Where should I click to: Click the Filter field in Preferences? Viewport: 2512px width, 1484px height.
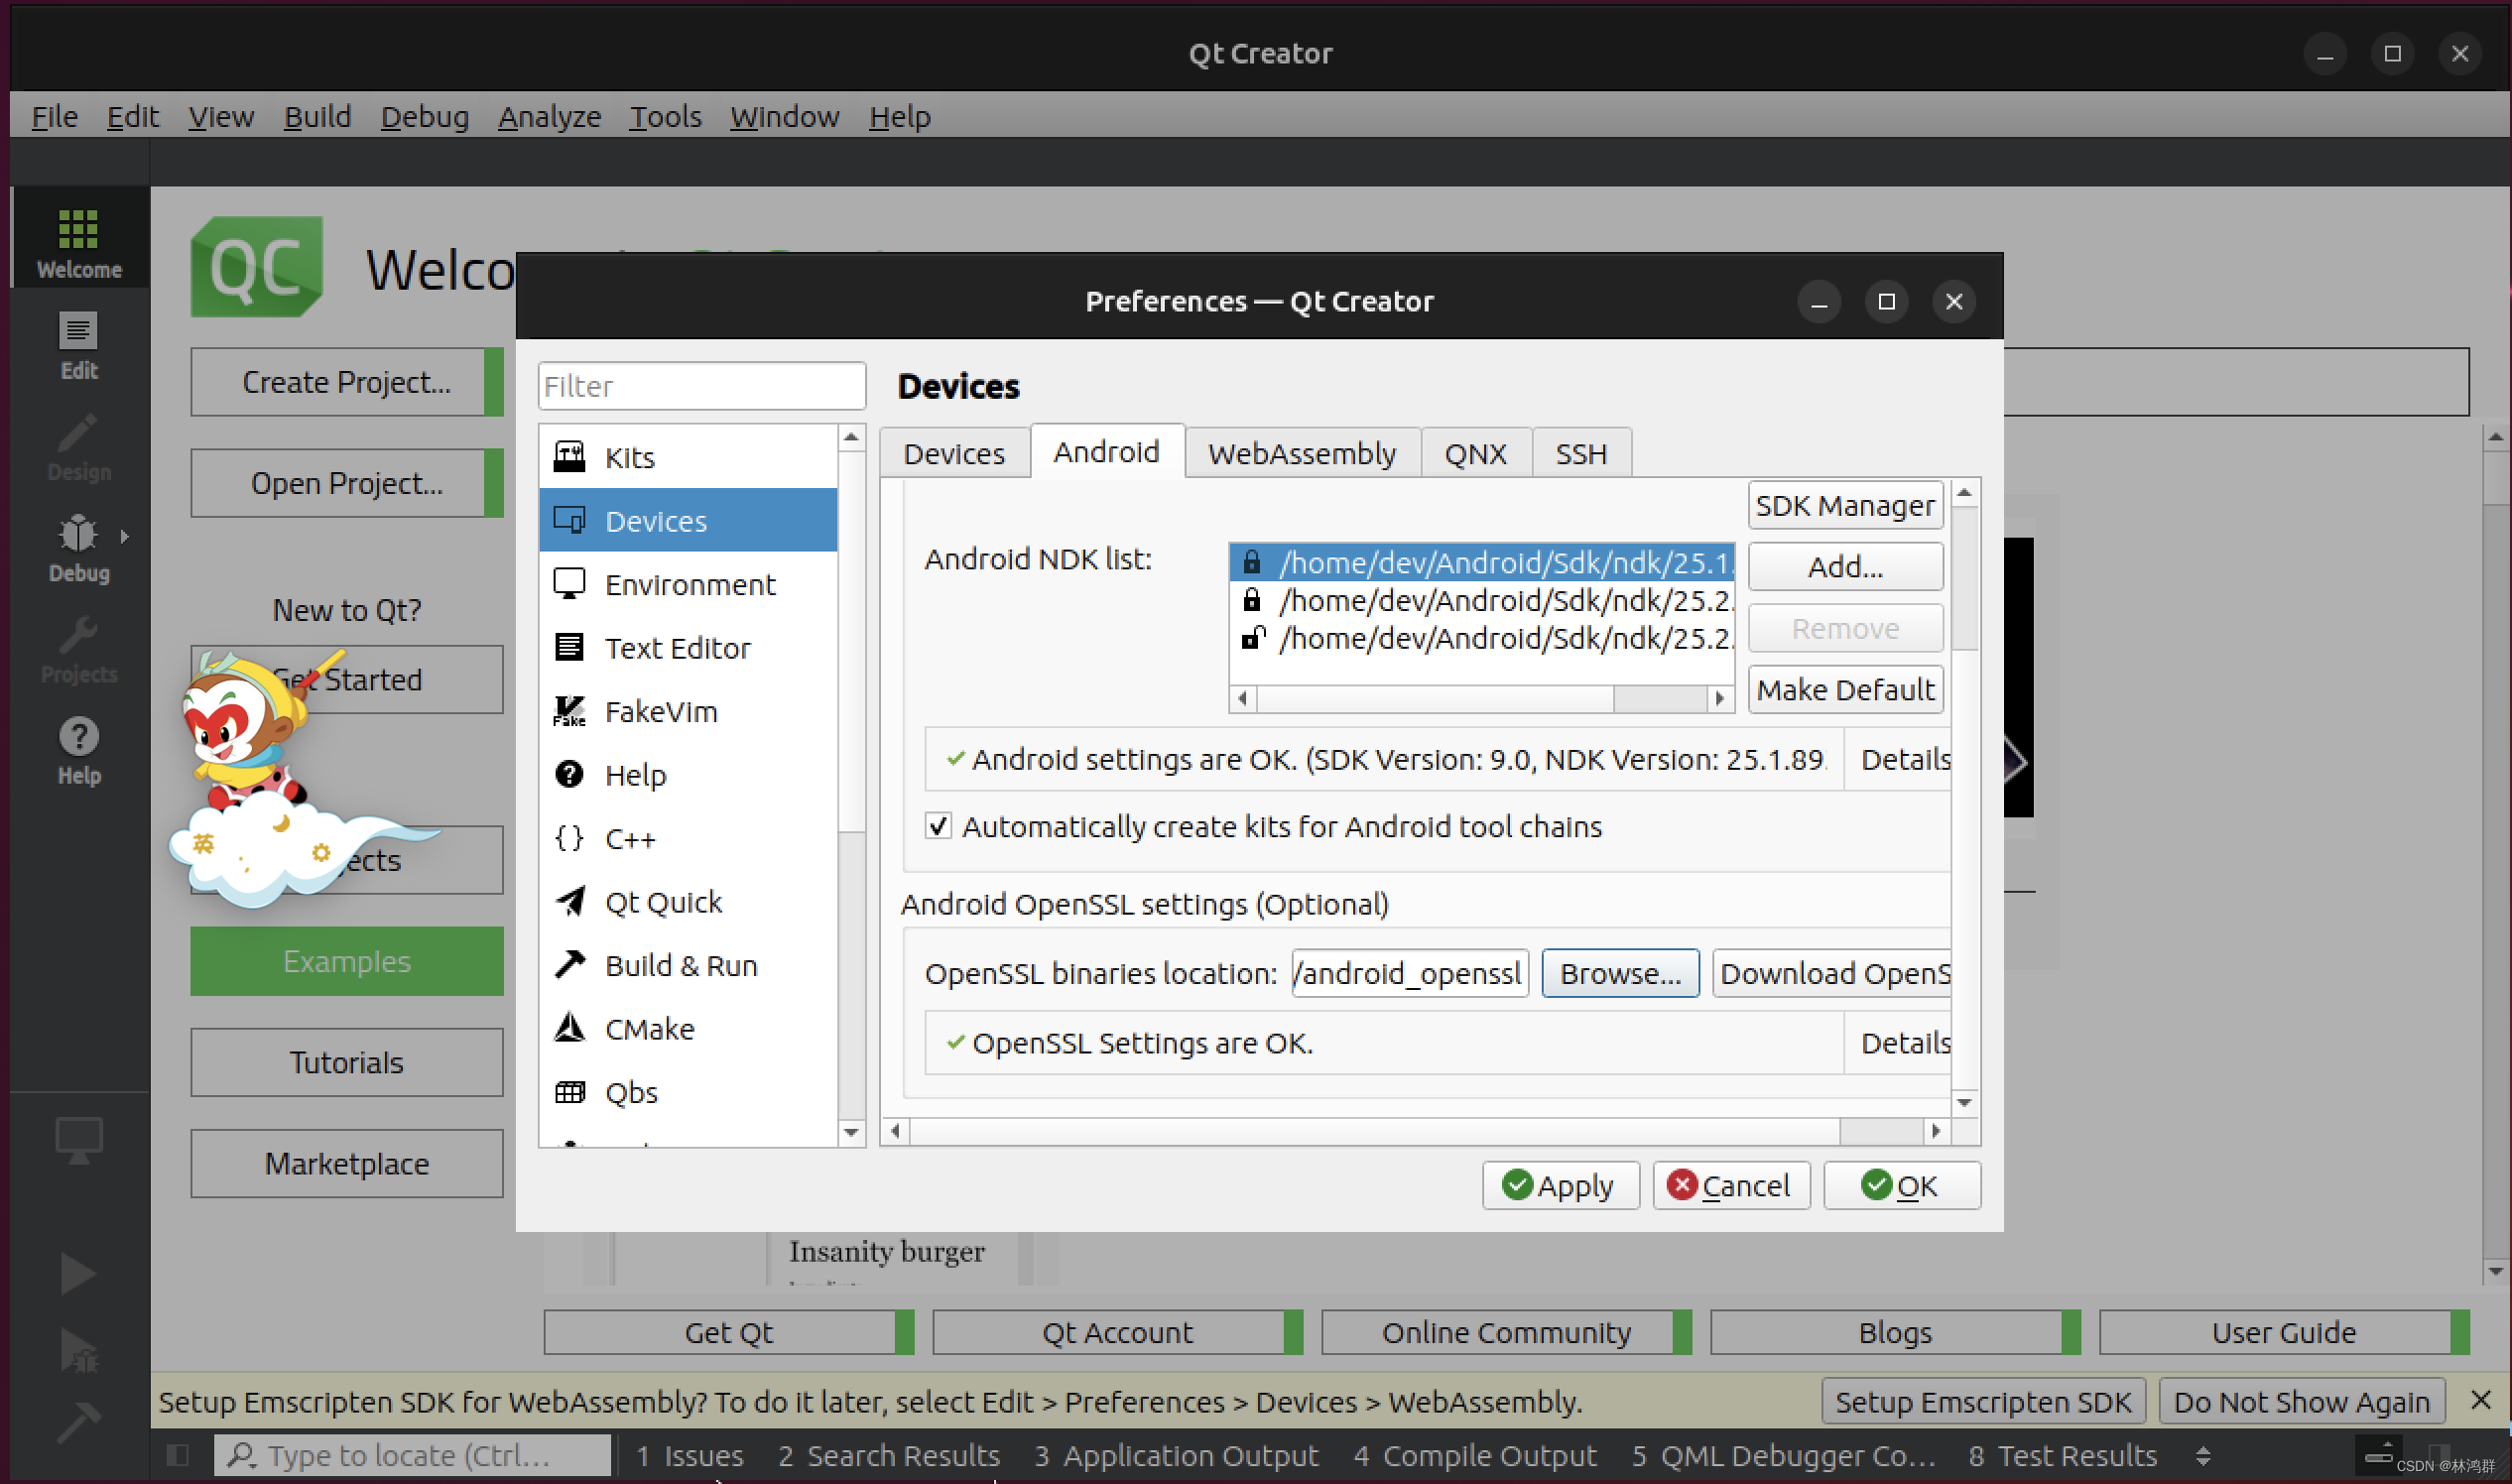tap(701, 386)
